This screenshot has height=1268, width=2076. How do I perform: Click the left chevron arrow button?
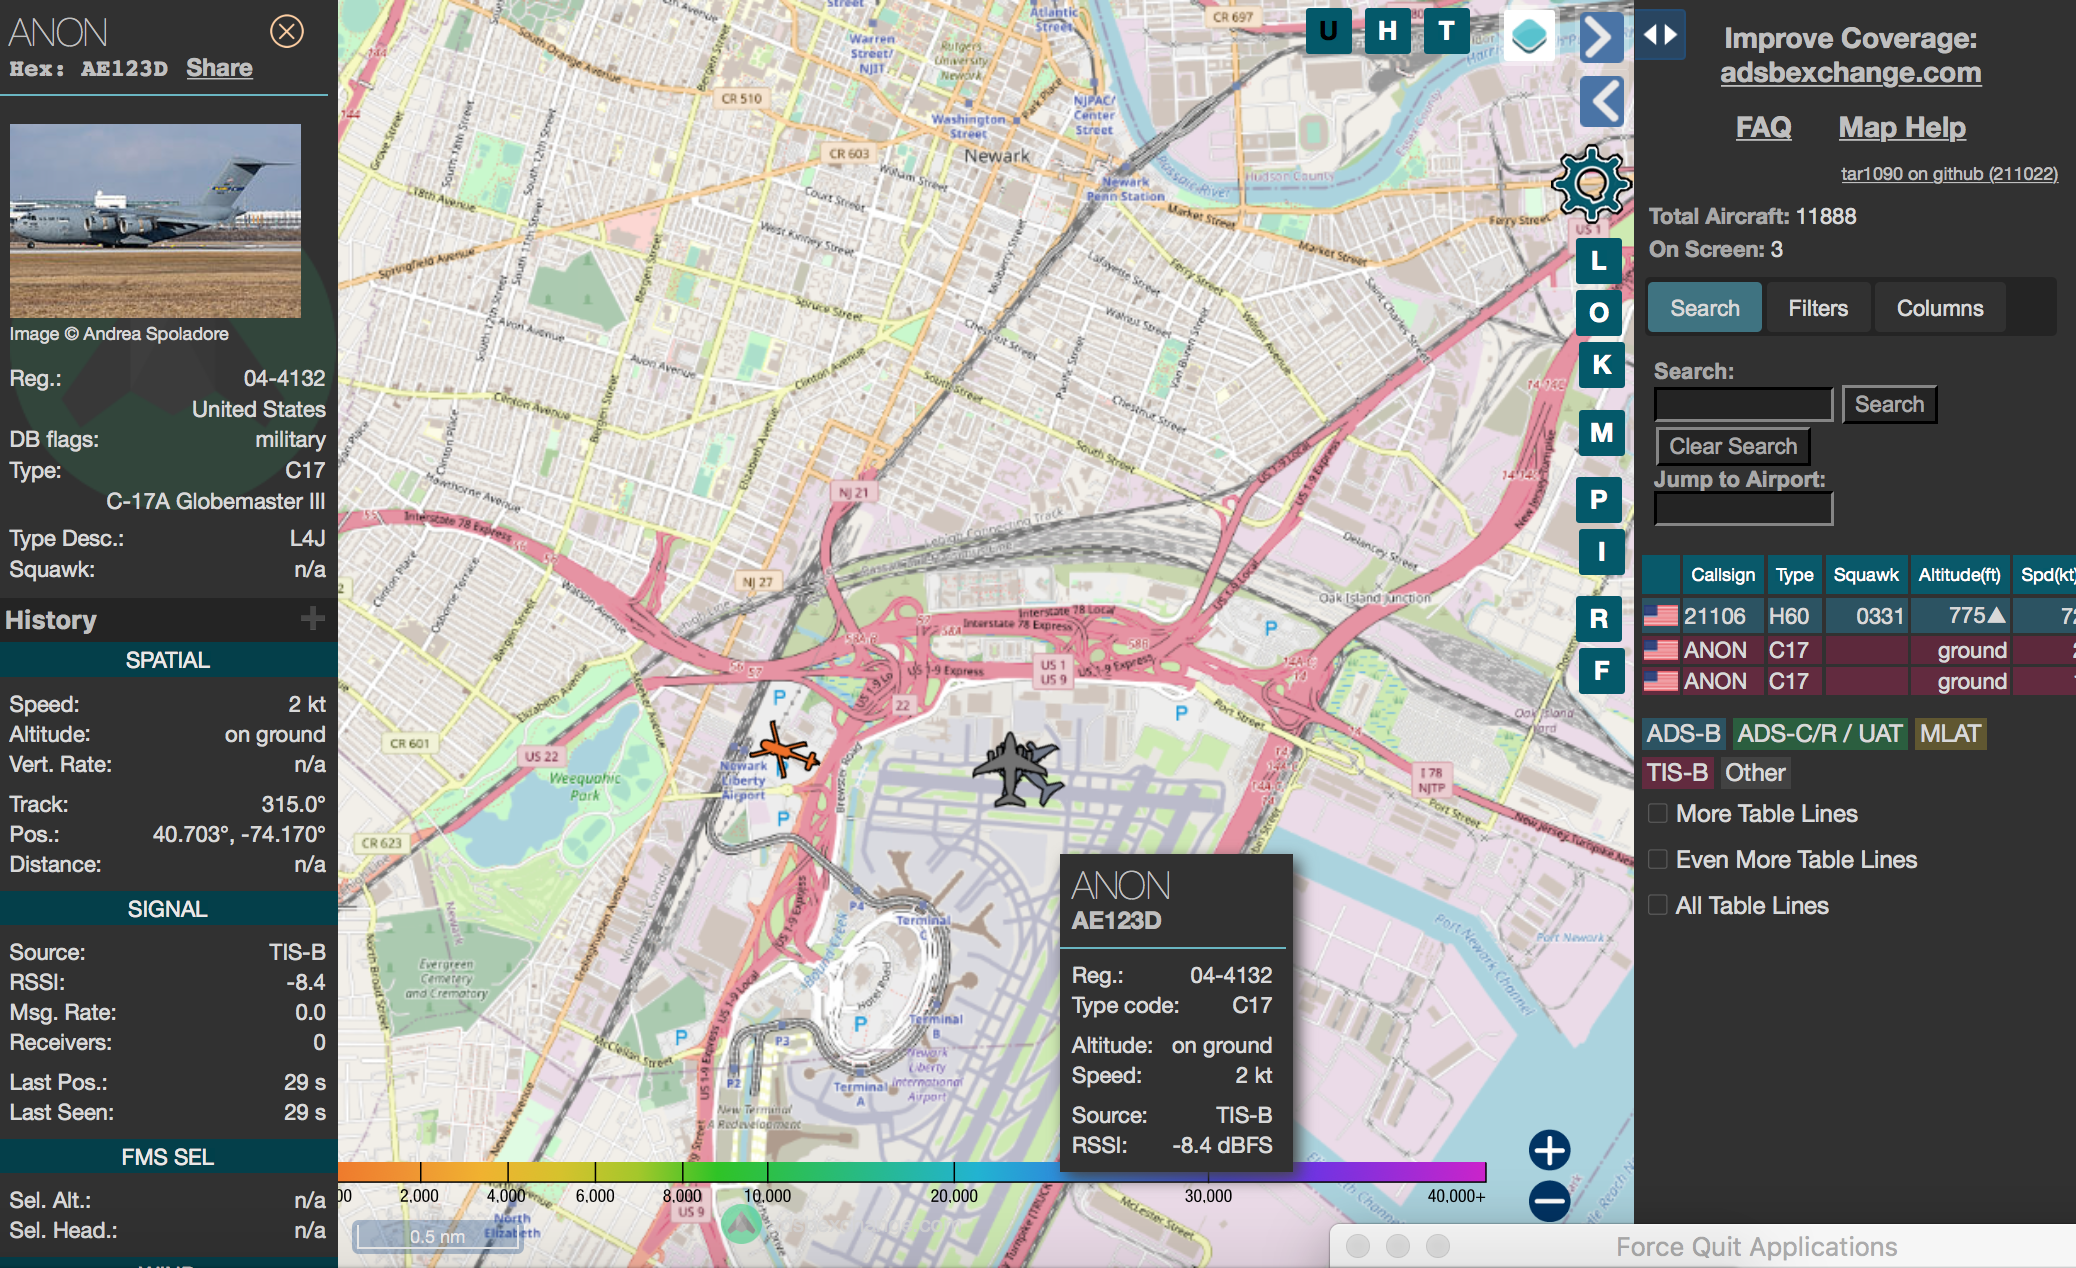[x=1601, y=101]
